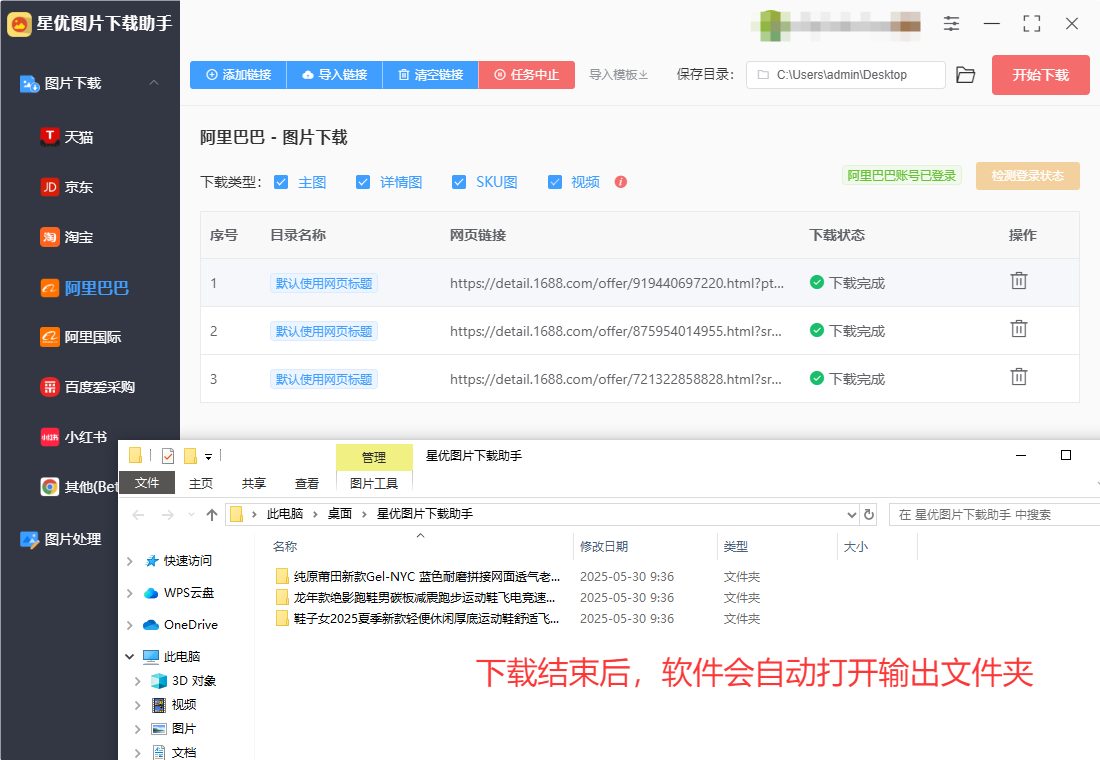Select OneDrive in Explorer navigation pane

pos(180,625)
